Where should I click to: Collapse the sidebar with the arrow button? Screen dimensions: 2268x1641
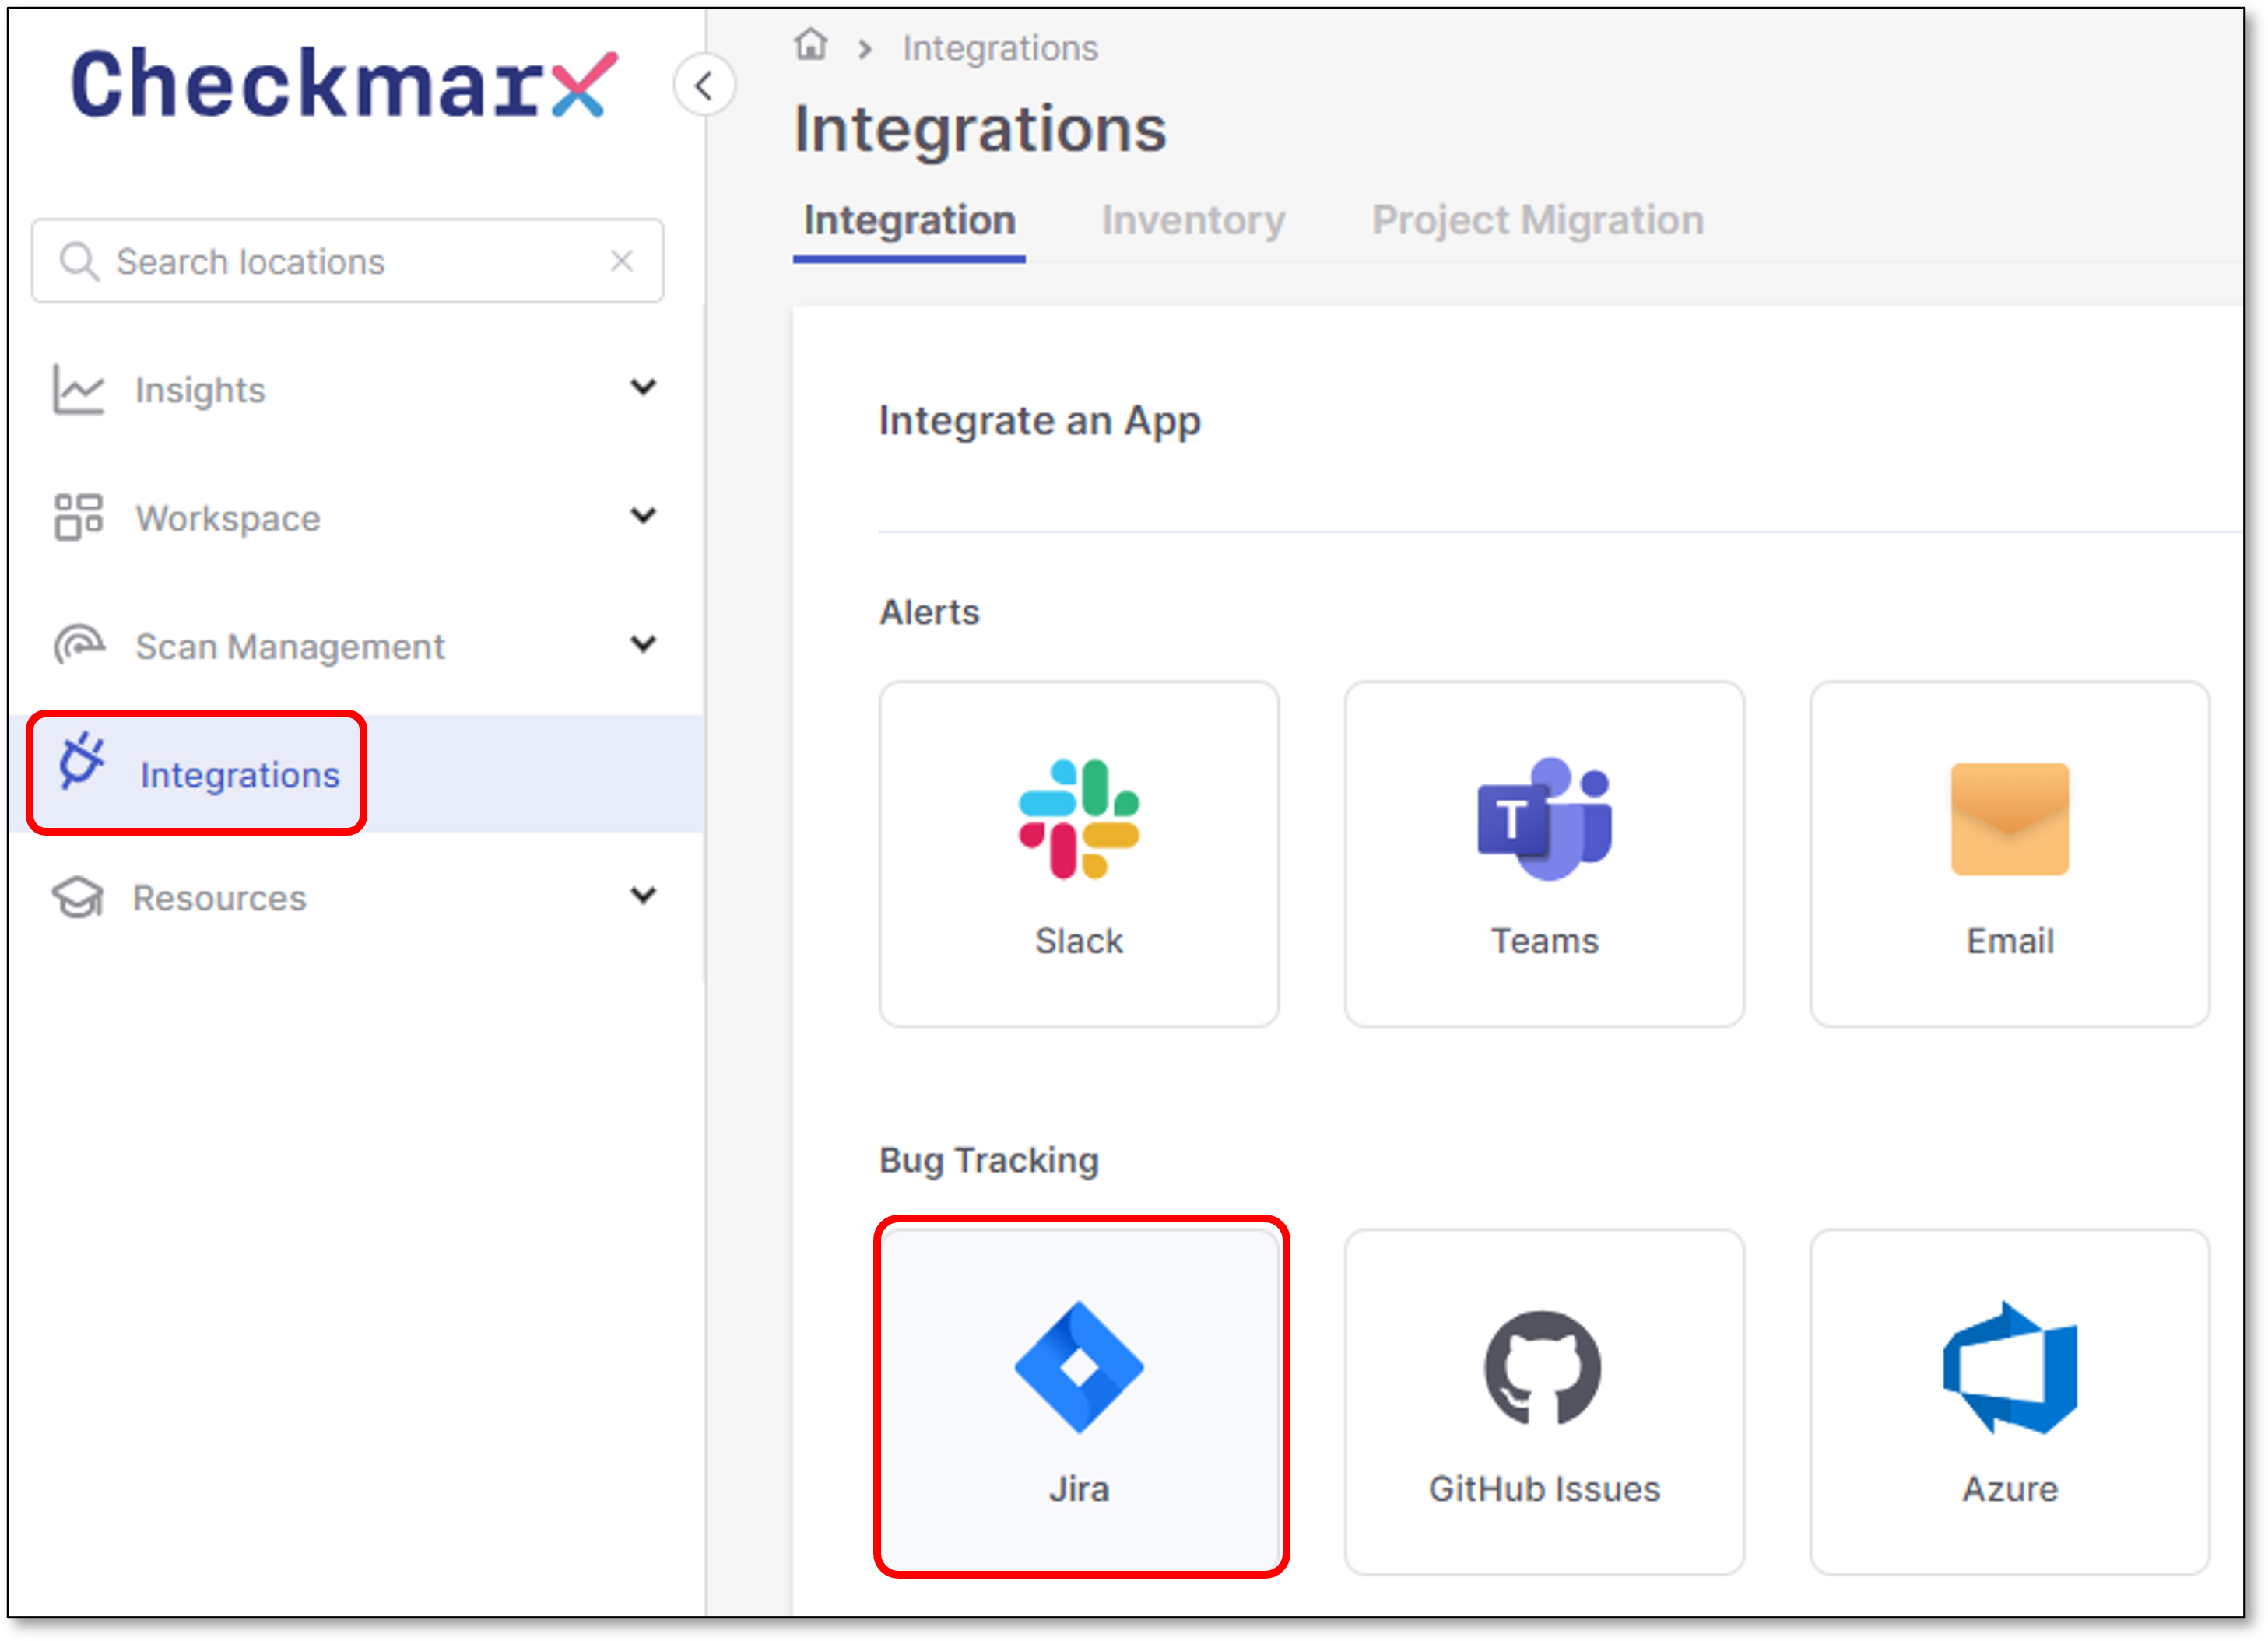click(704, 86)
